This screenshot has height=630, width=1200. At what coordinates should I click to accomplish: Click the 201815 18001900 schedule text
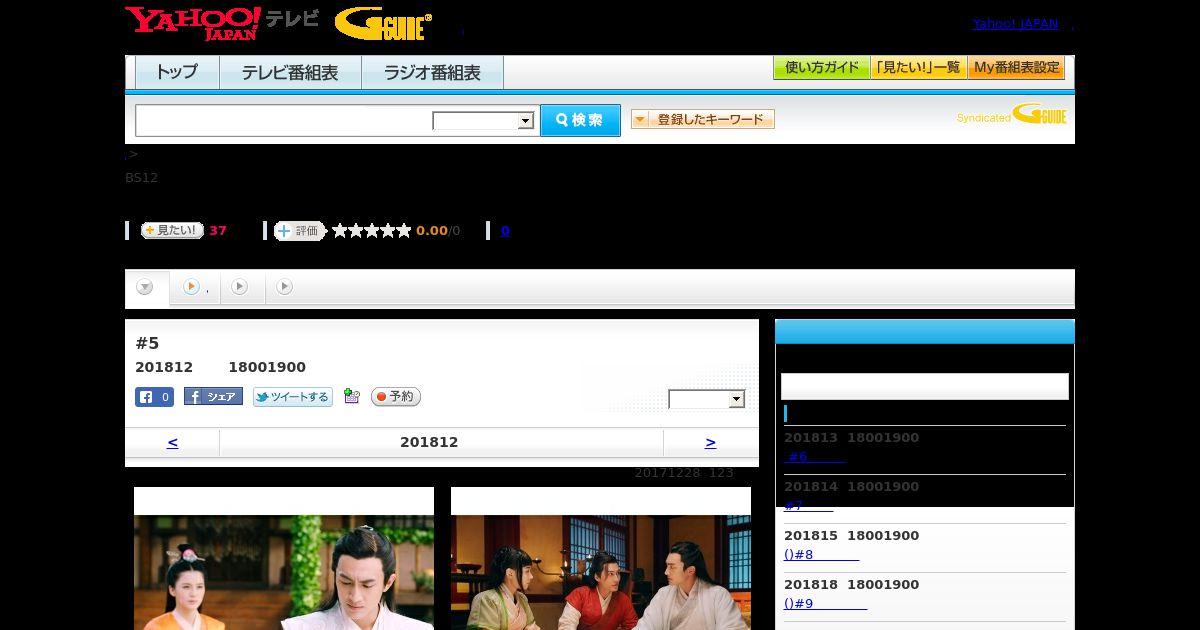point(851,536)
